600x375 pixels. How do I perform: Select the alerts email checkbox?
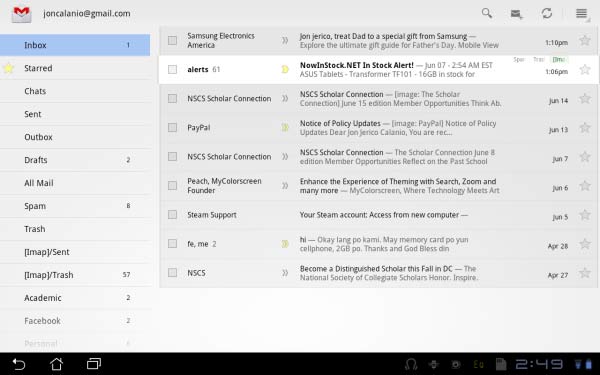point(173,69)
